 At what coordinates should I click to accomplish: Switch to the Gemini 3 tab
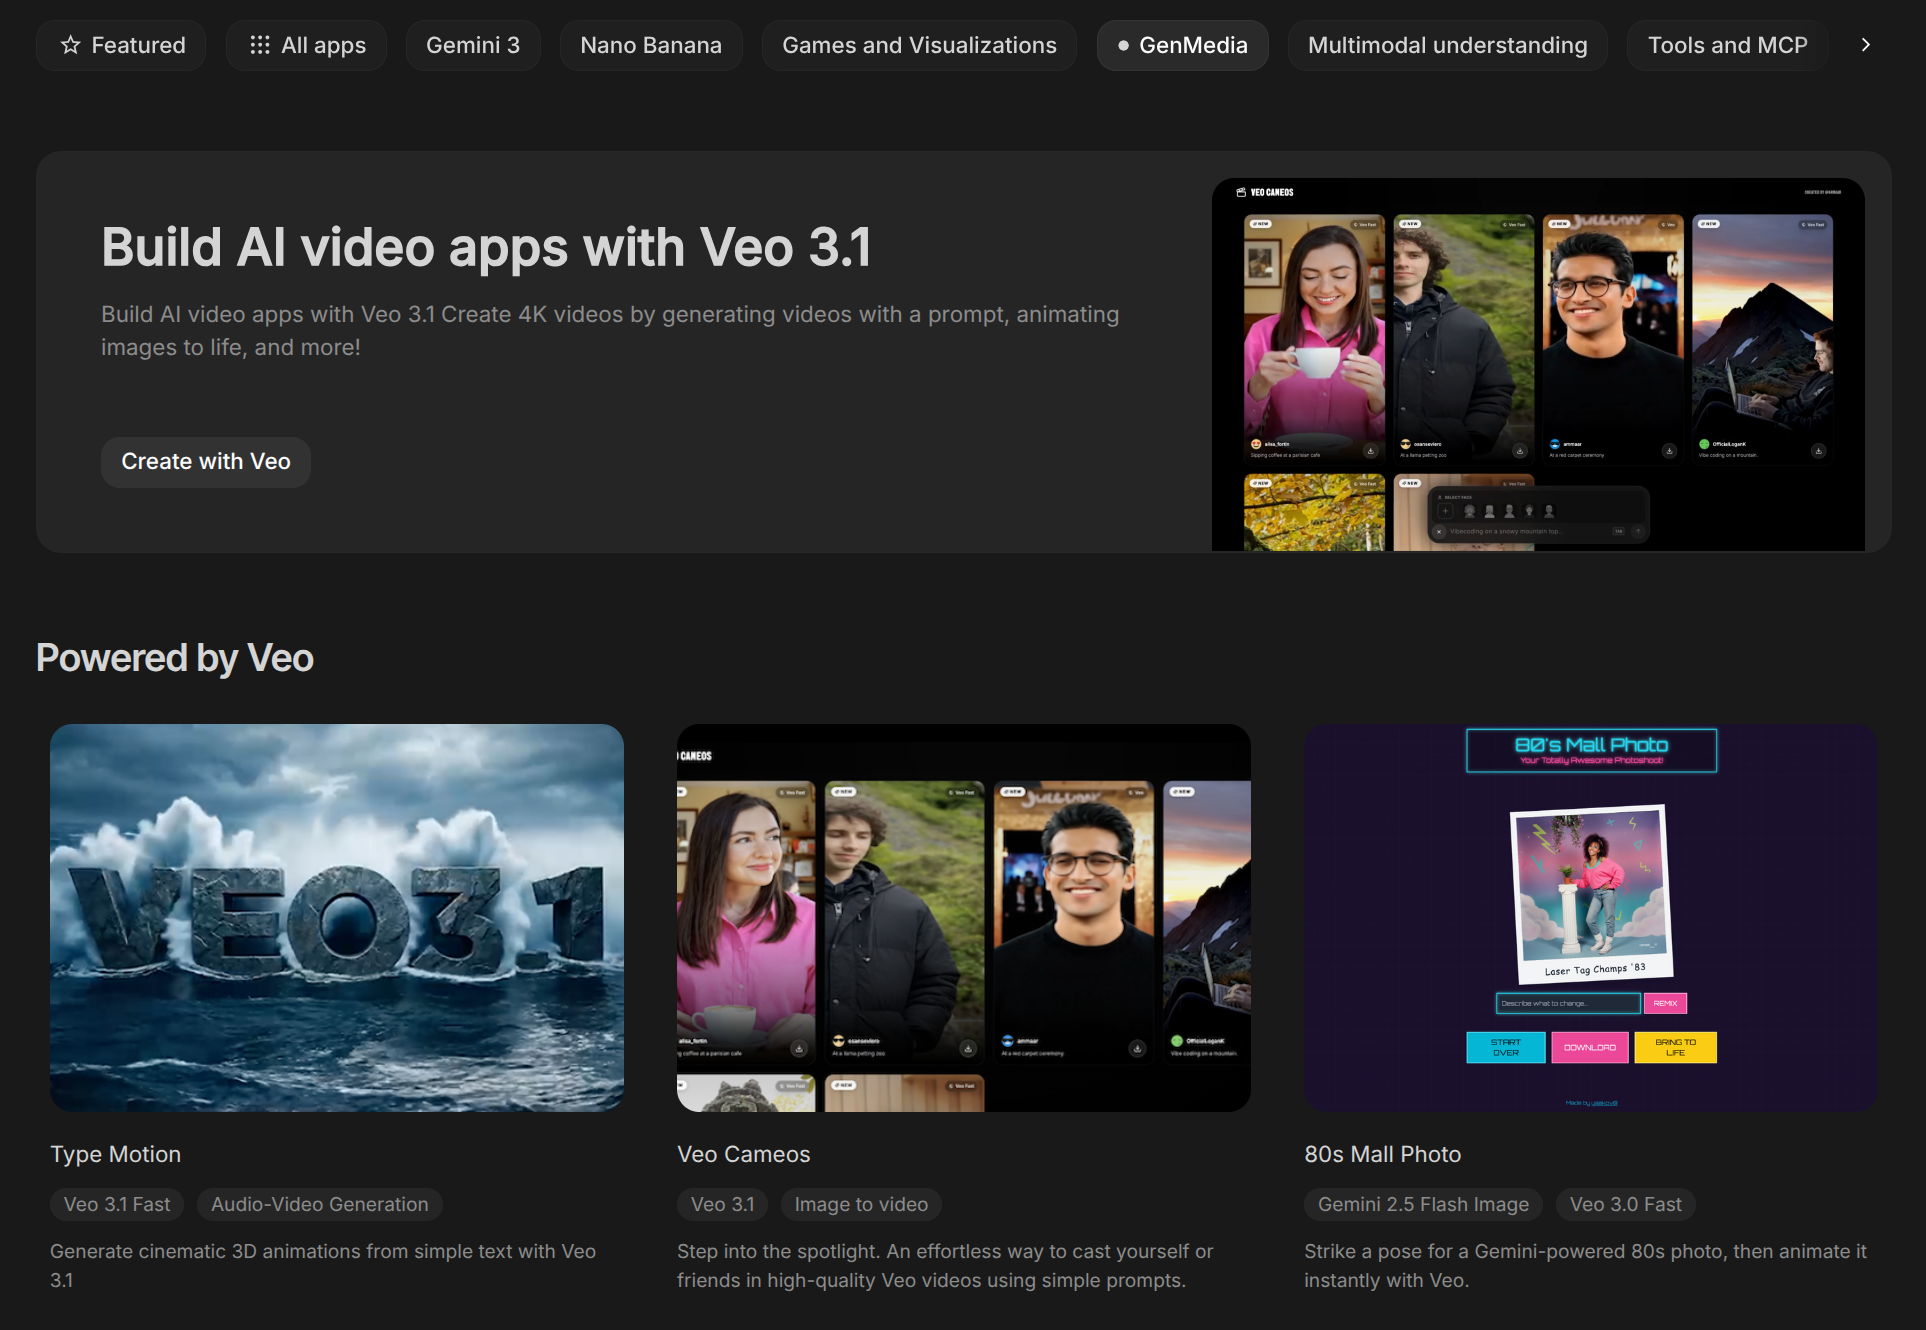coord(472,45)
